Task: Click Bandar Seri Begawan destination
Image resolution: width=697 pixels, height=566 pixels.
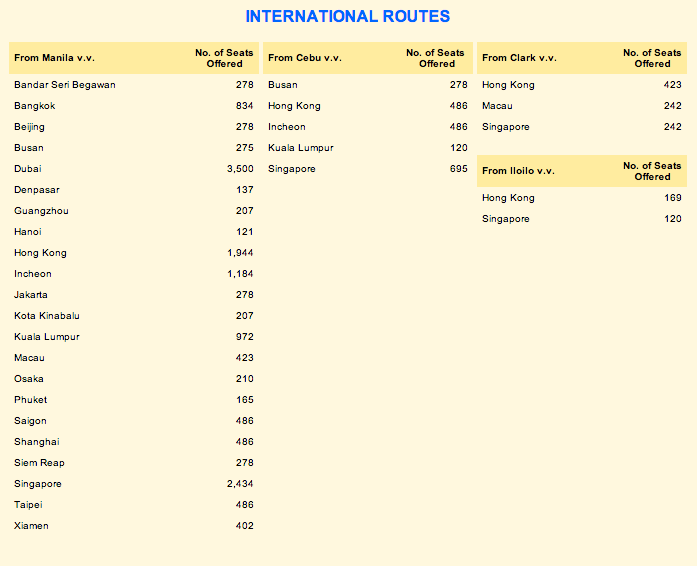Action: pyautogui.click(x=65, y=84)
